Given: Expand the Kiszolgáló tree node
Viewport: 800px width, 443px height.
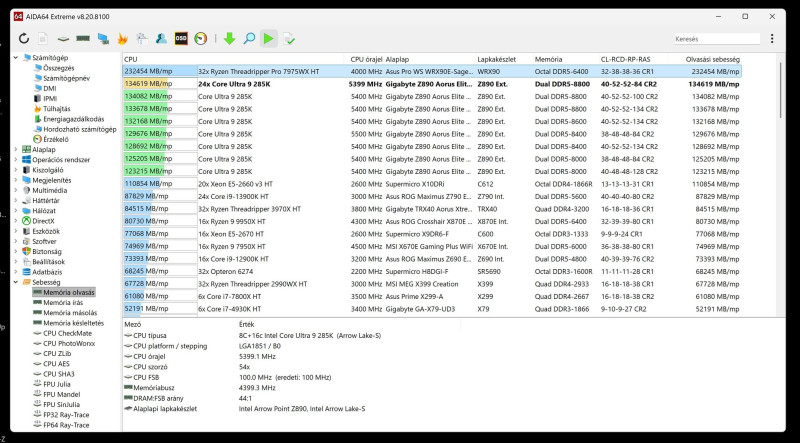Looking at the screenshot, I should [16, 170].
